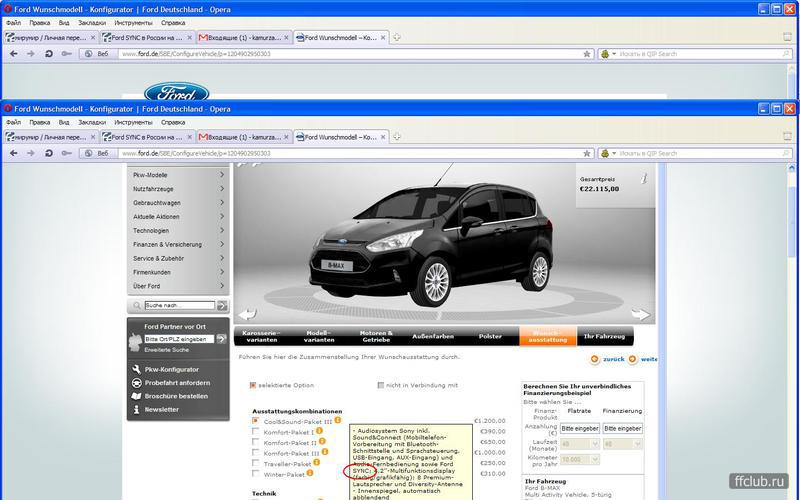Open new tab plus button in front window
800x500 pixels.
[x=396, y=137]
